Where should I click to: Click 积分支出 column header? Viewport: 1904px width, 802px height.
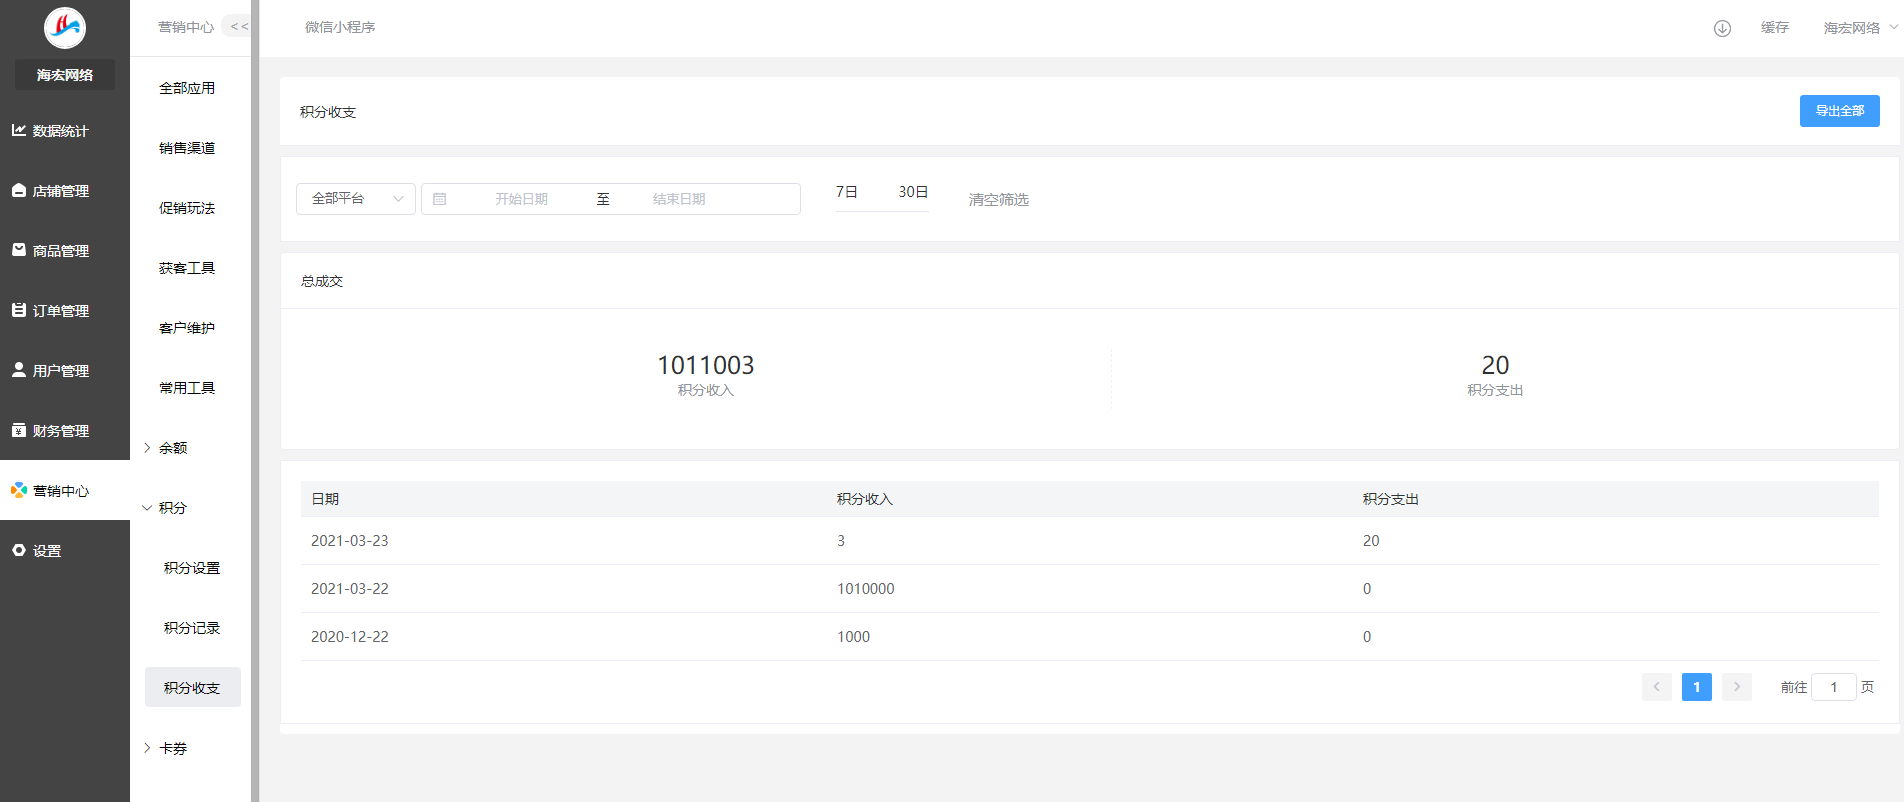point(1391,499)
